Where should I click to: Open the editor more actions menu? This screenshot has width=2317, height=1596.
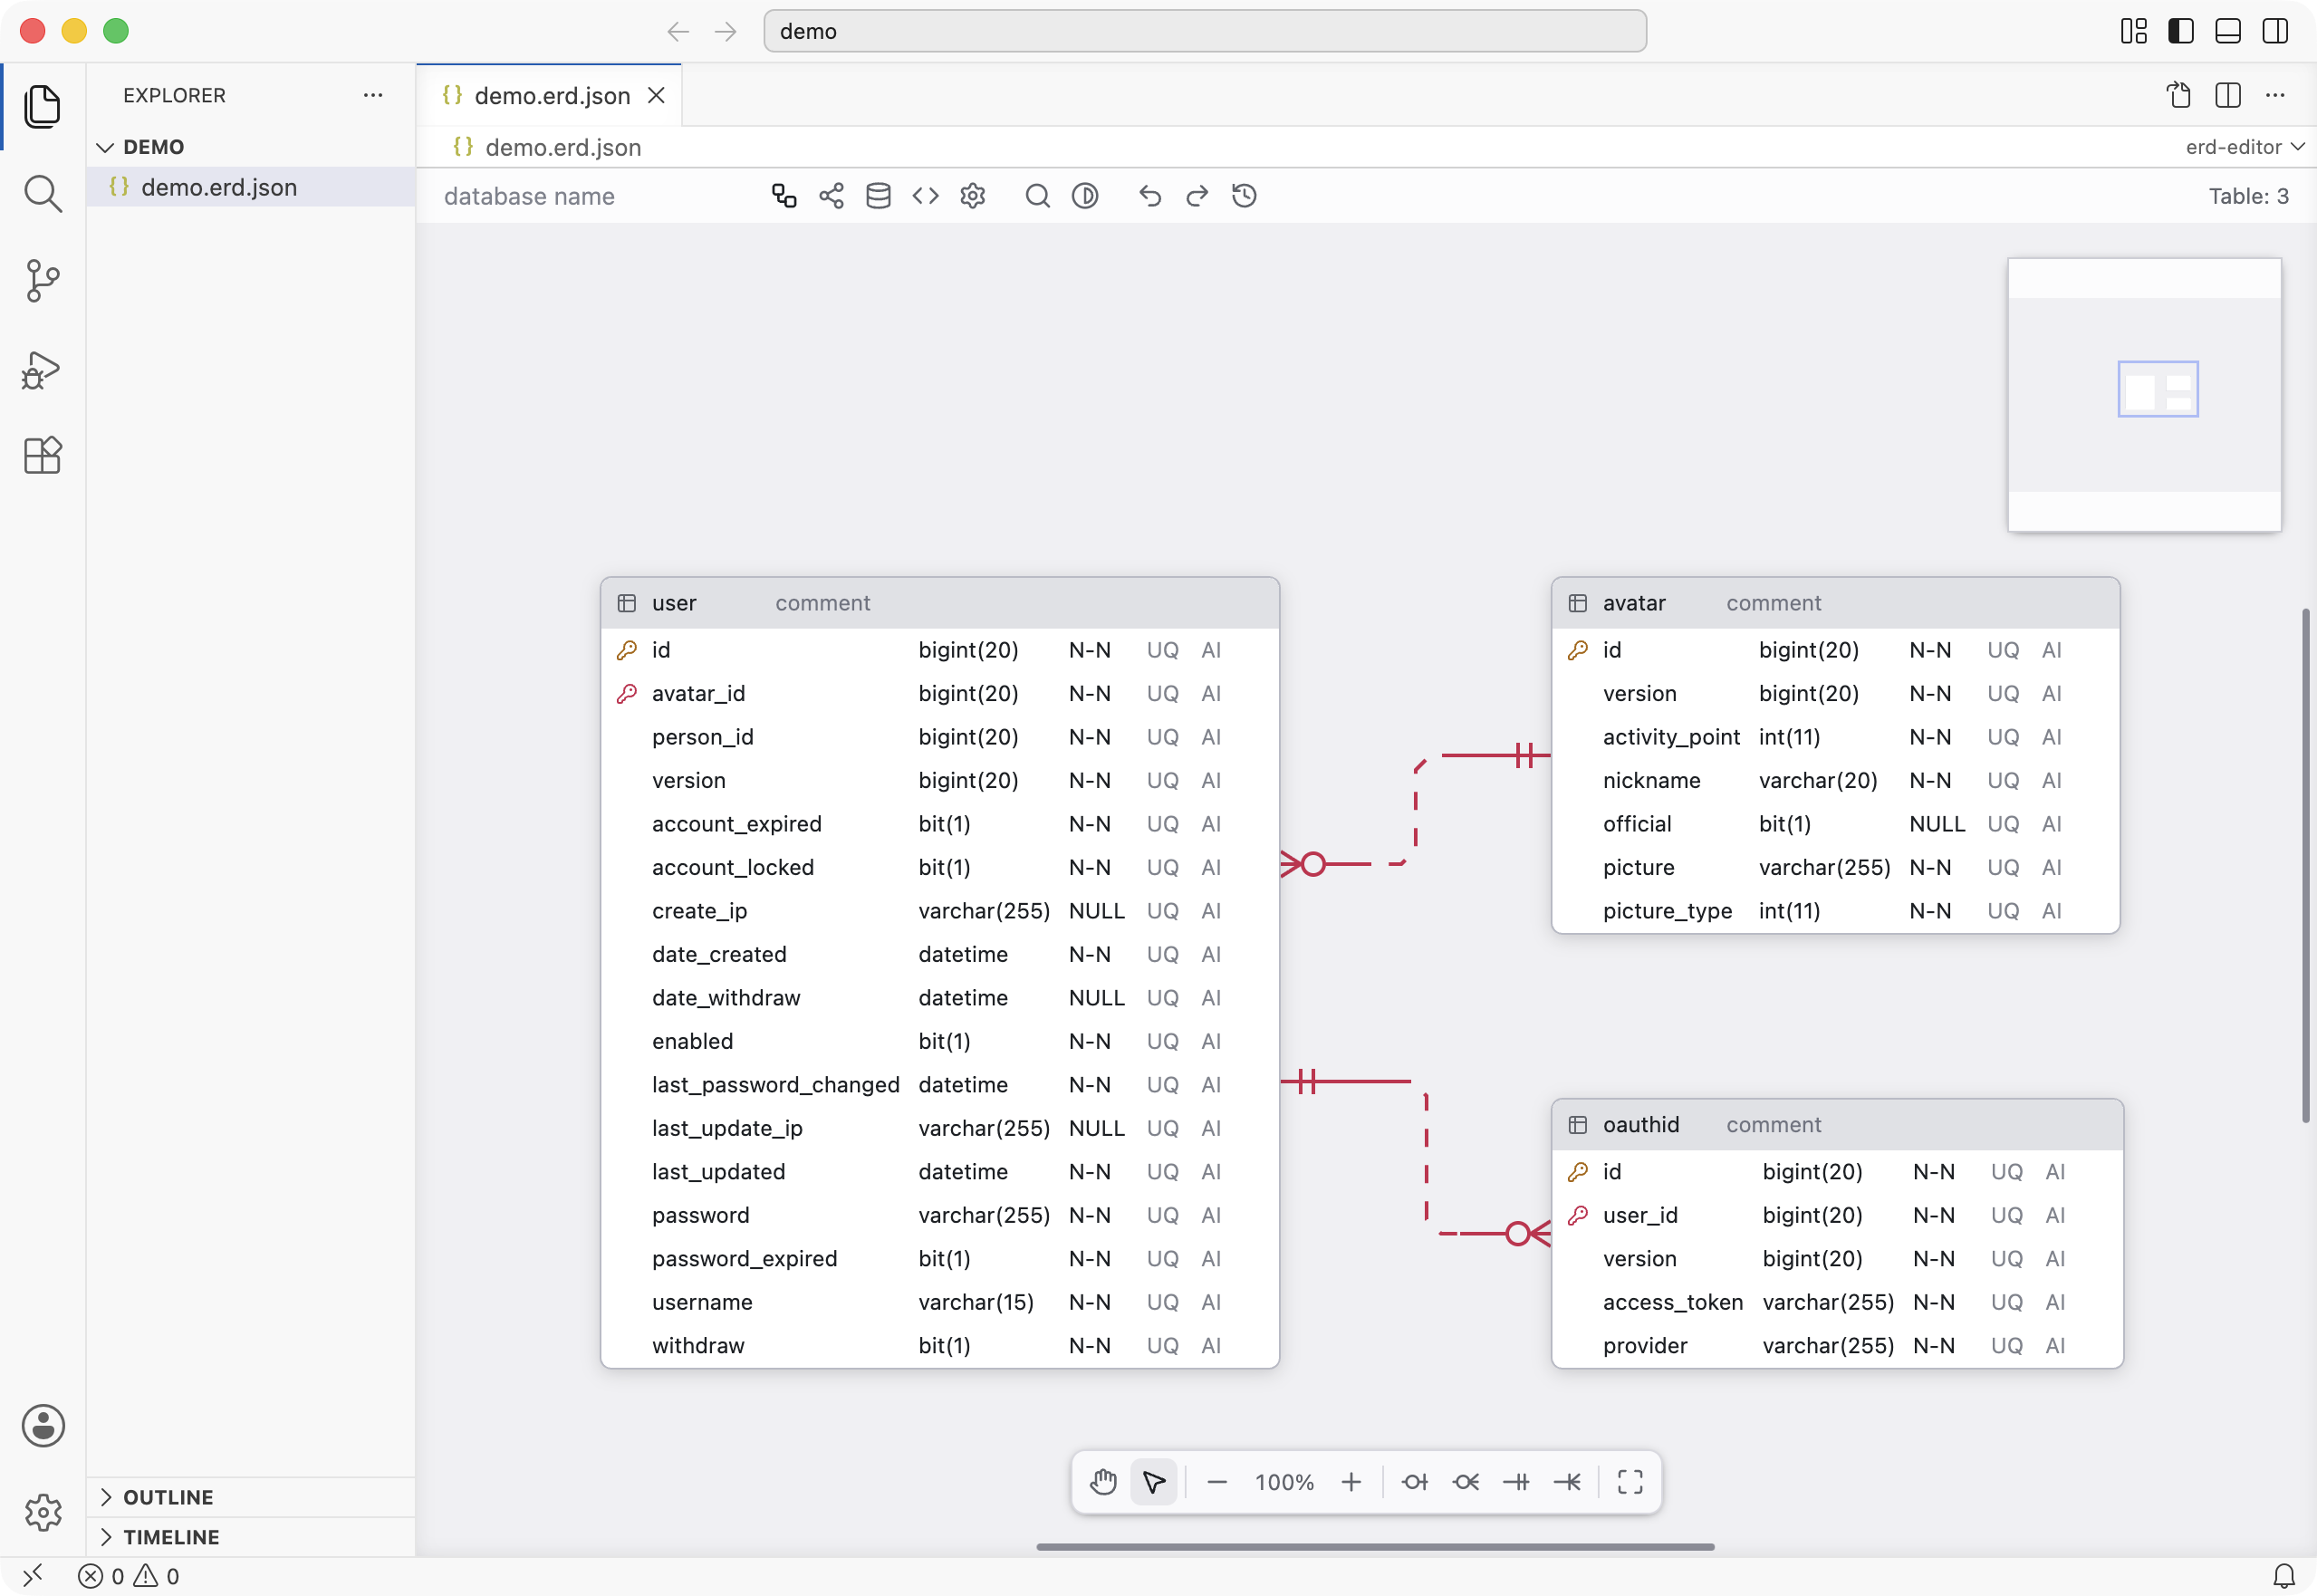coord(2275,95)
